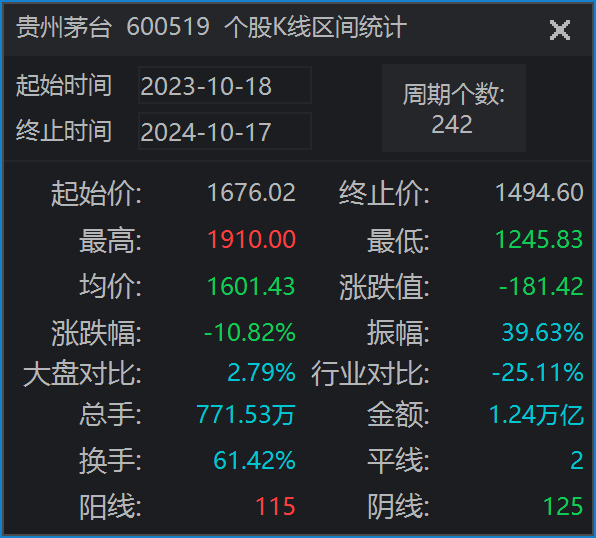
Task: Click the 行业对比 value -25.11%
Action: tap(538, 372)
